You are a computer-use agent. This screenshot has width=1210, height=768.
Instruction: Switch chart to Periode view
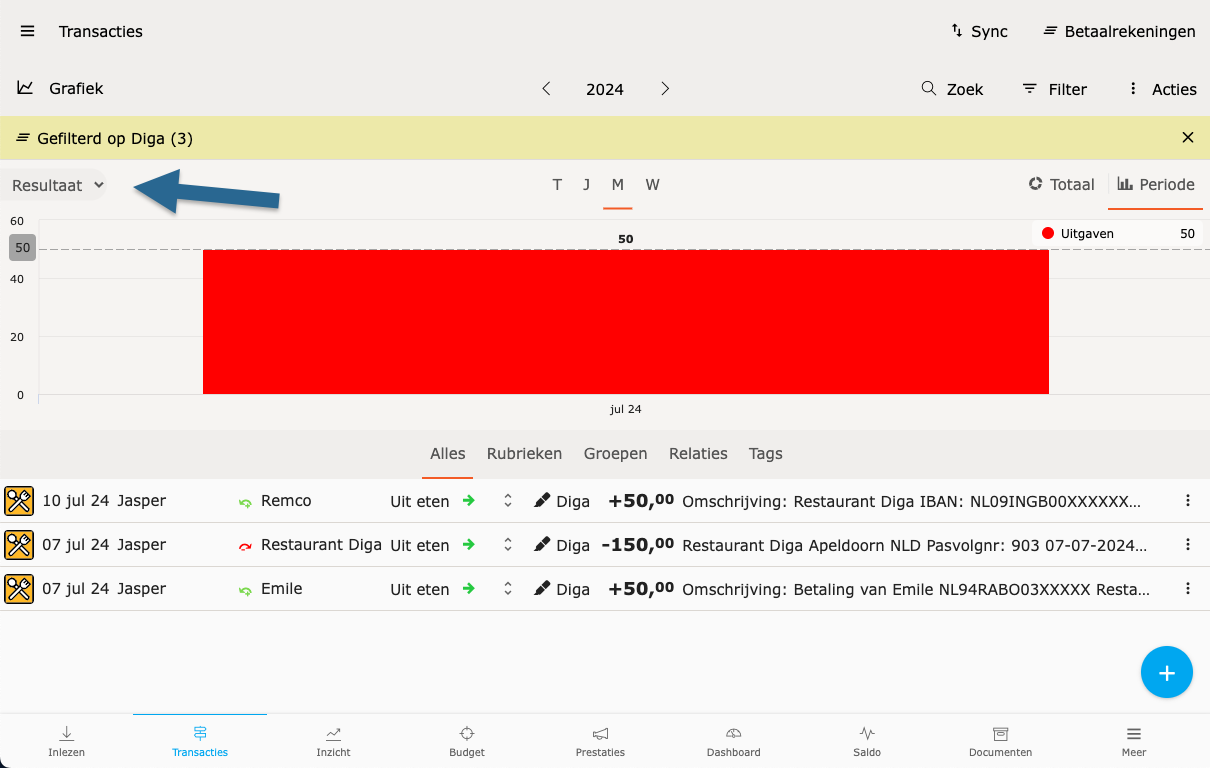1156,185
